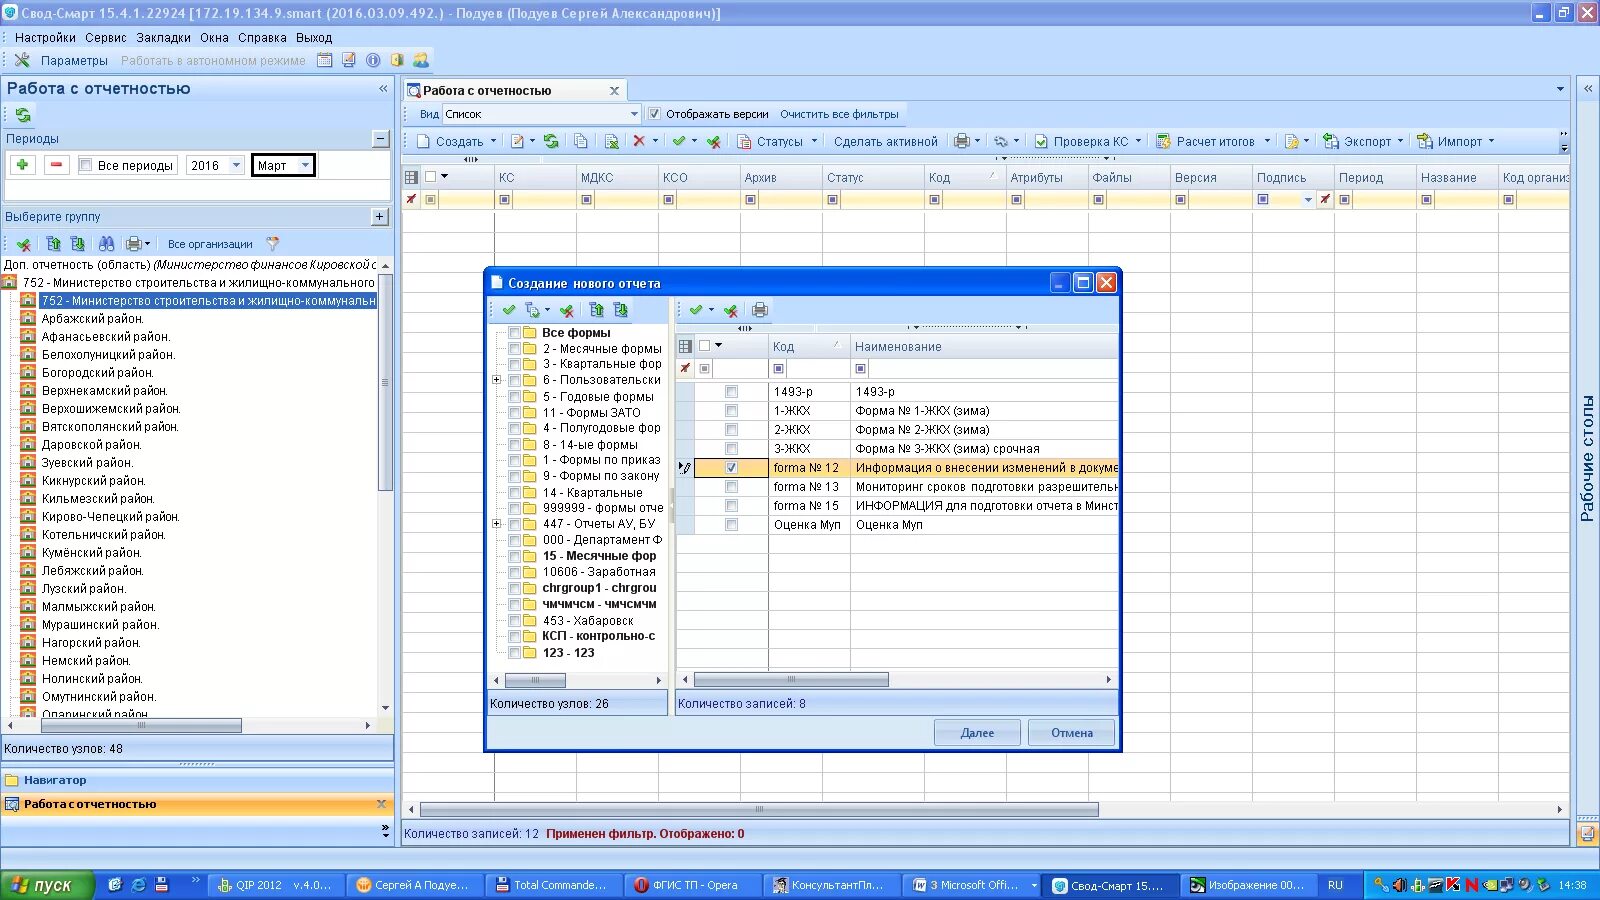Expand 447 - Отчеты АУ, БУ node
1600x900 pixels.
tap(496, 523)
